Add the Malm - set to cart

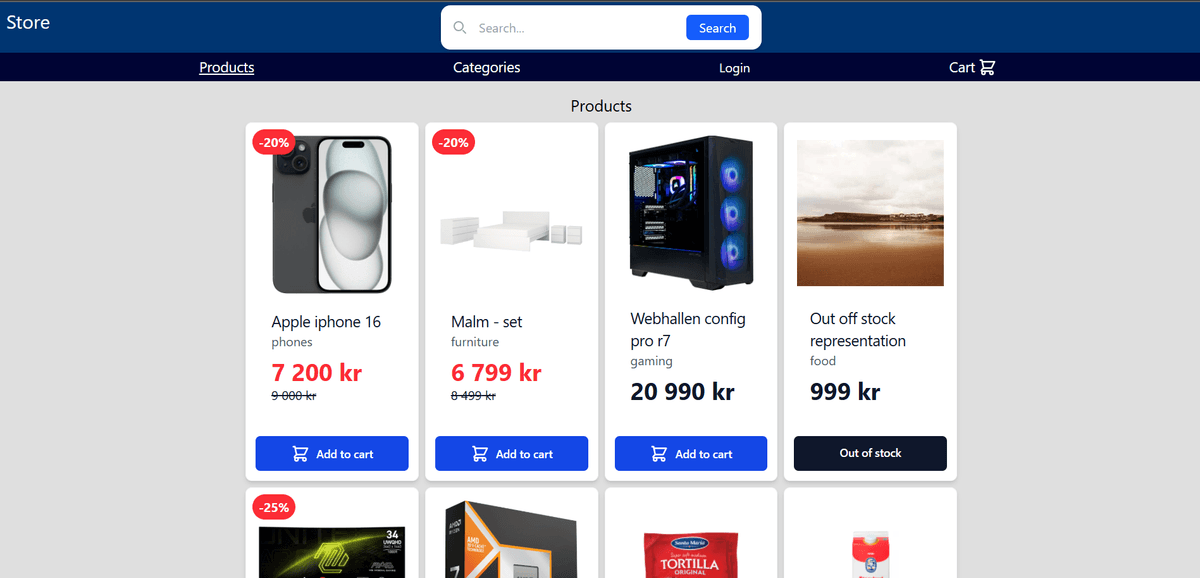pyautogui.click(x=511, y=453)
